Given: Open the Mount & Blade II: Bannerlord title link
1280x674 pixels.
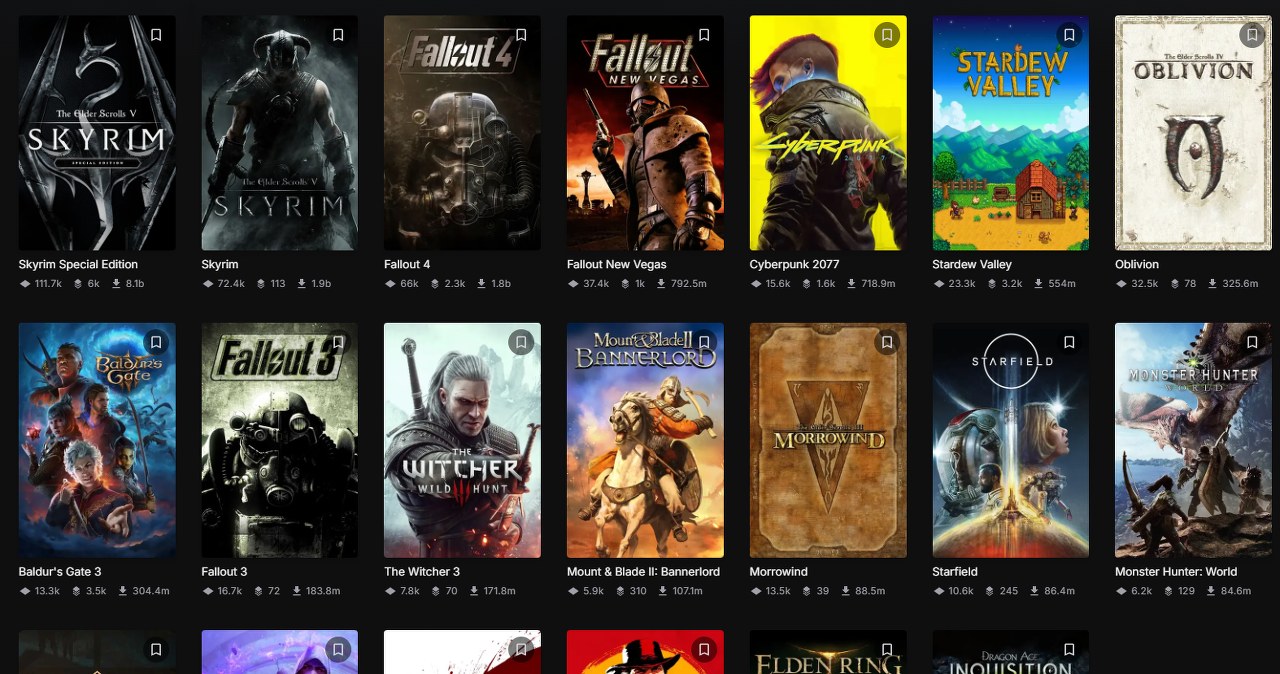Looking at the screenshot, I should pos(643,572).
